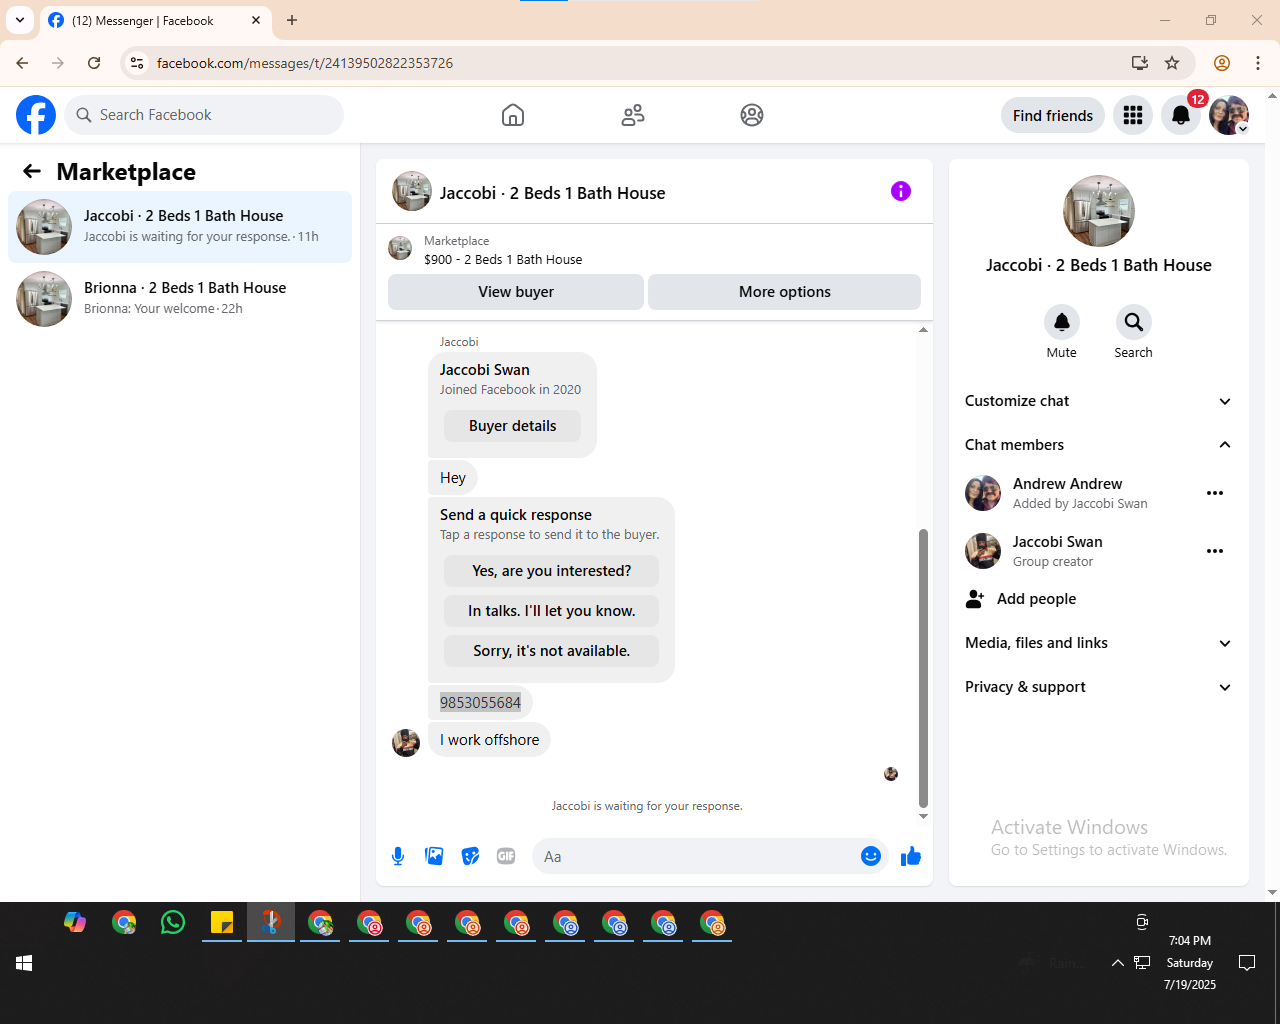This screenshot has height=1024, width=1280.
Task: Reload the page in Chrome
Action: [94, 63]
